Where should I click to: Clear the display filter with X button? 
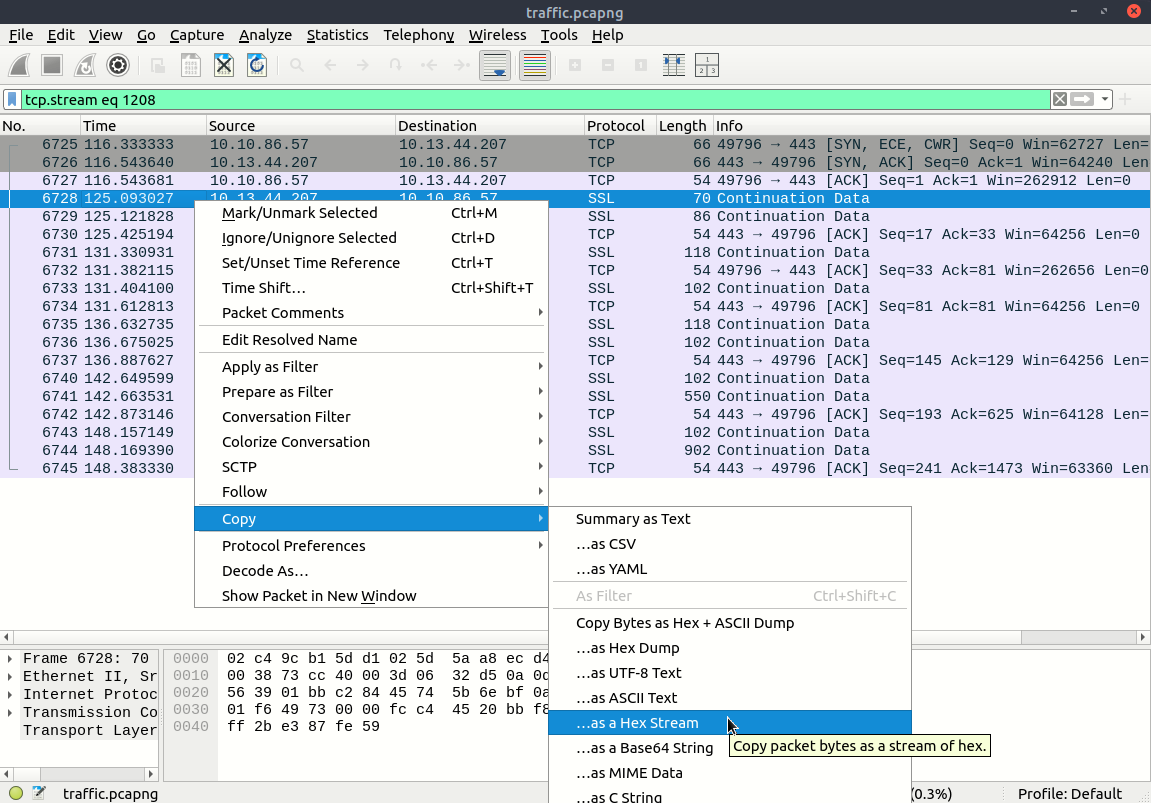pos(1059,100)
